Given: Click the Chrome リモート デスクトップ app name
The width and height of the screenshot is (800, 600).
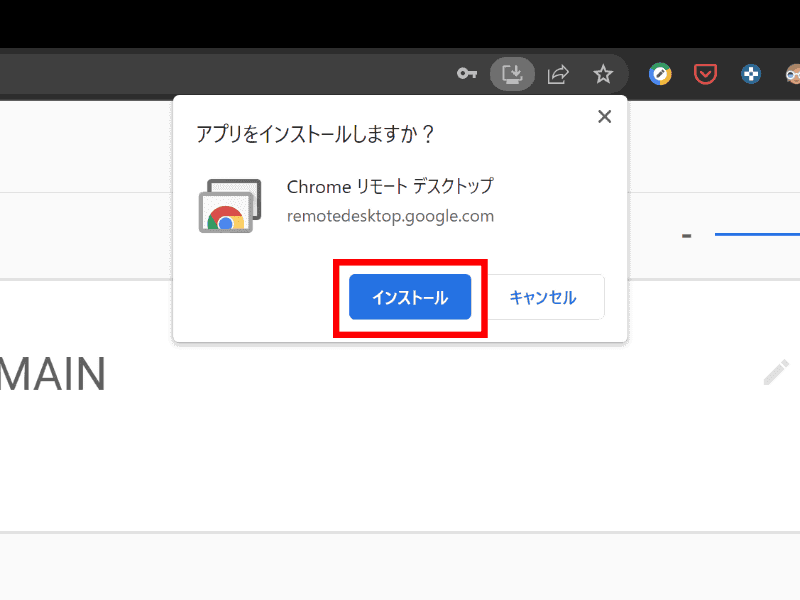Looking at the screenshot, I should pyautogui.click(x=390, y=186).
